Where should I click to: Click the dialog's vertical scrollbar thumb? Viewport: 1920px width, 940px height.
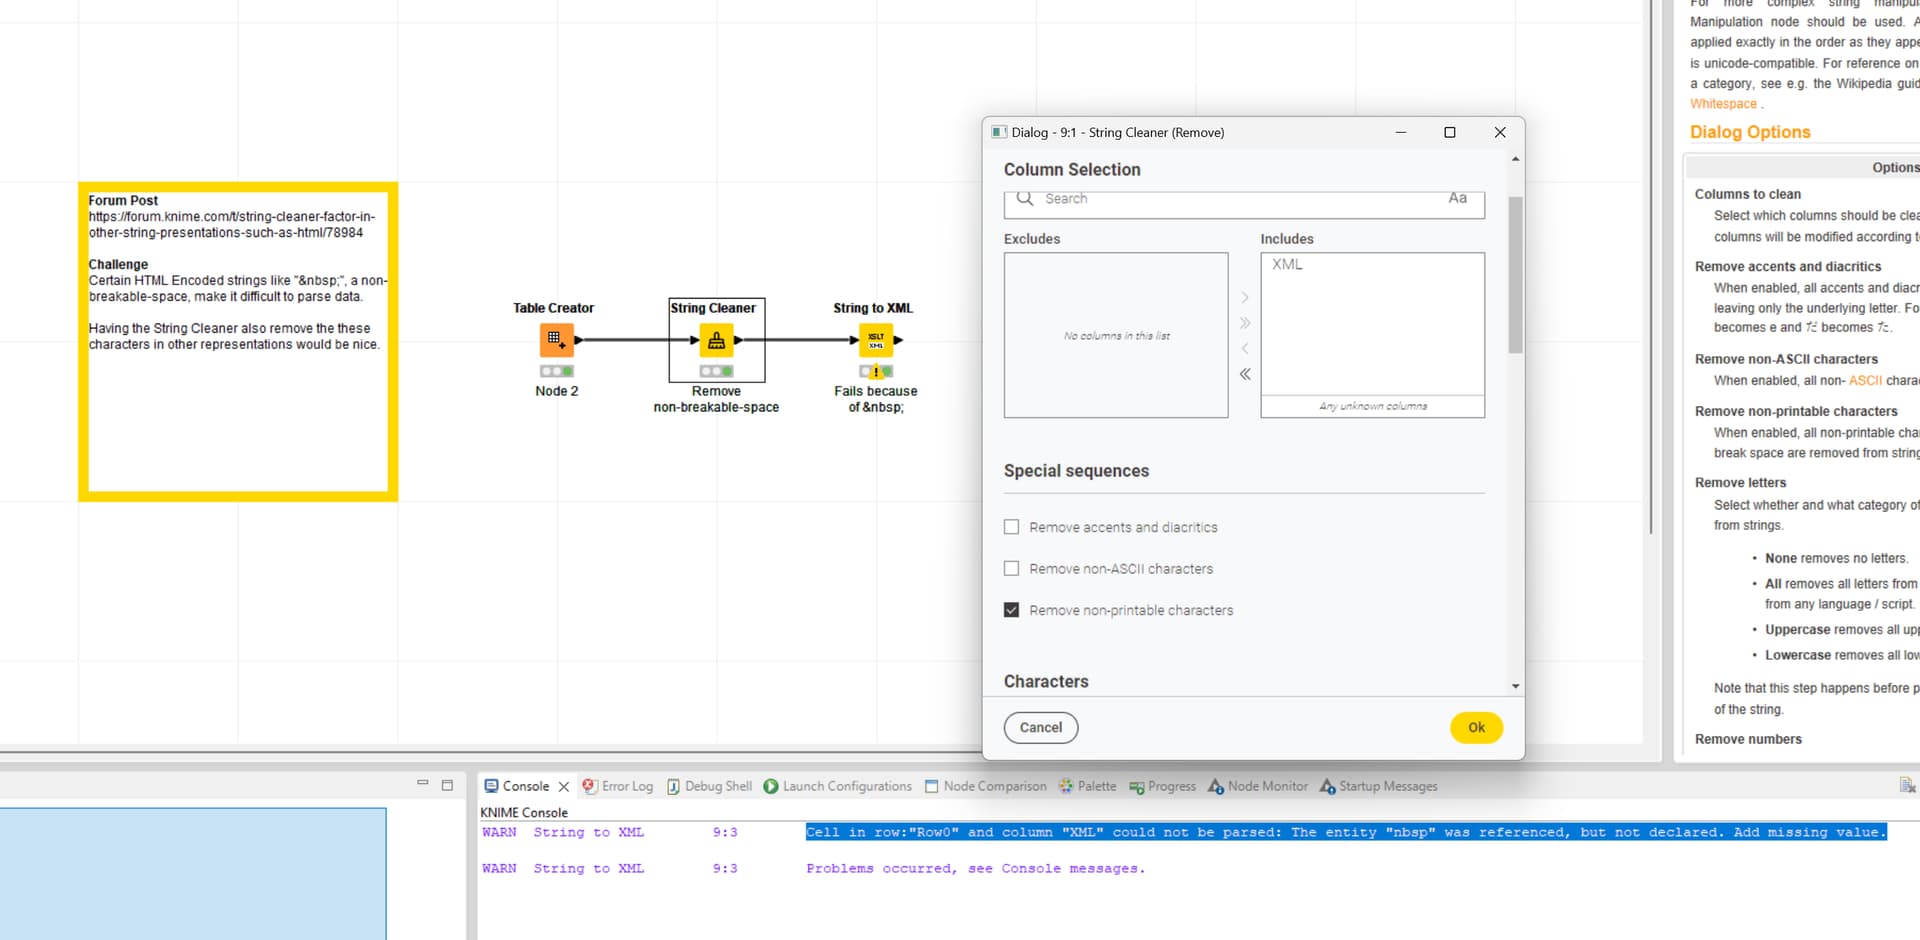[x=1515, y=275]
